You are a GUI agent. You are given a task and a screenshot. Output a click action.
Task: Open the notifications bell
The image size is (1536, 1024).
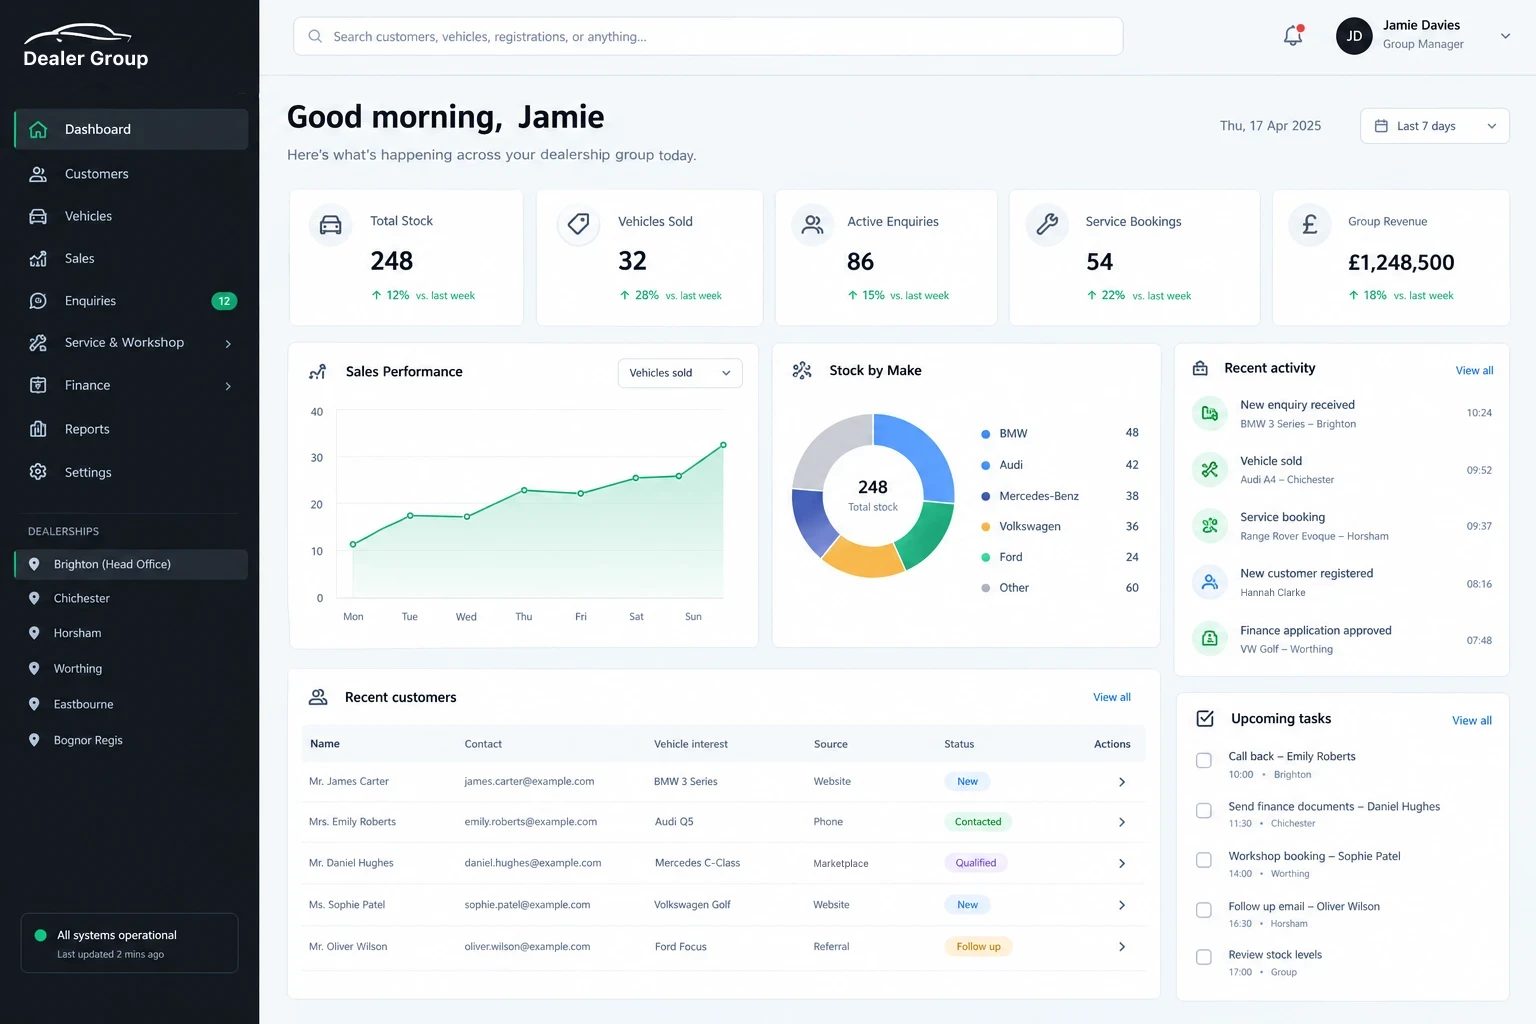1293,36
